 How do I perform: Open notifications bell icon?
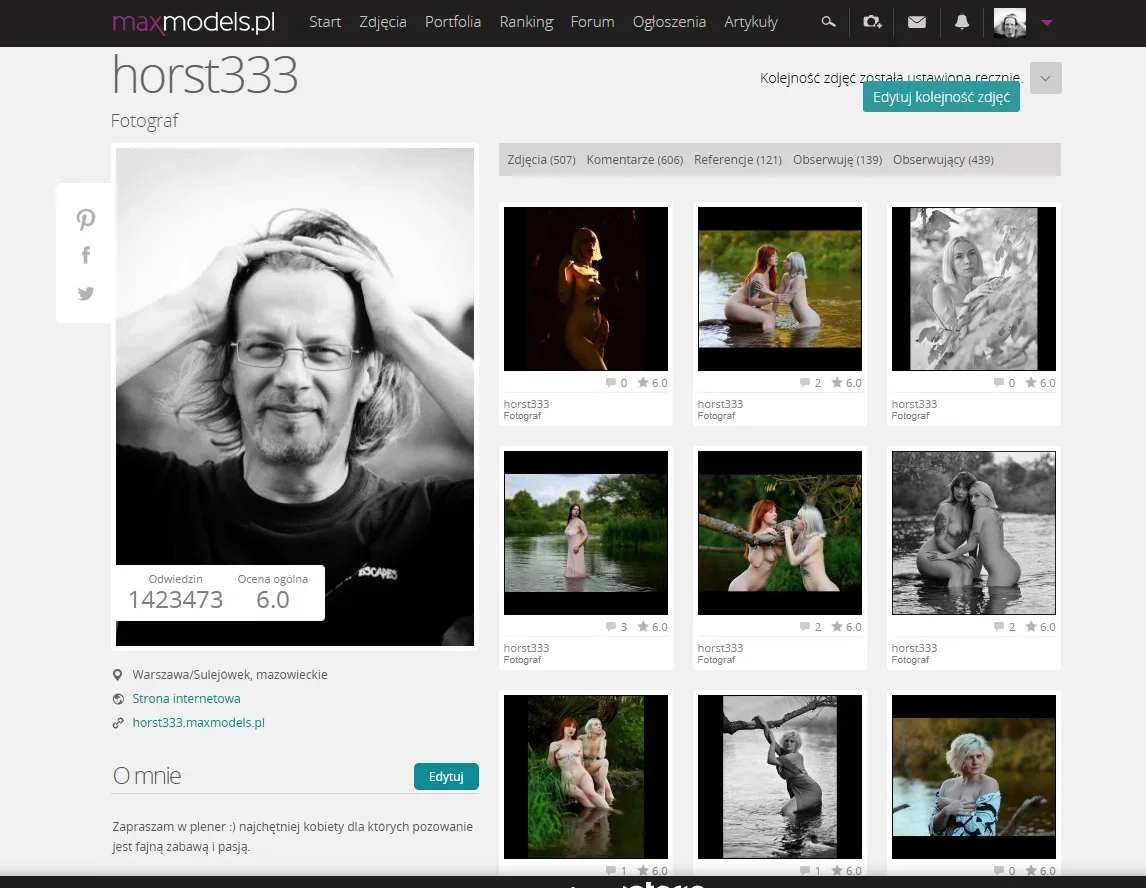click(x=962, y=22)
